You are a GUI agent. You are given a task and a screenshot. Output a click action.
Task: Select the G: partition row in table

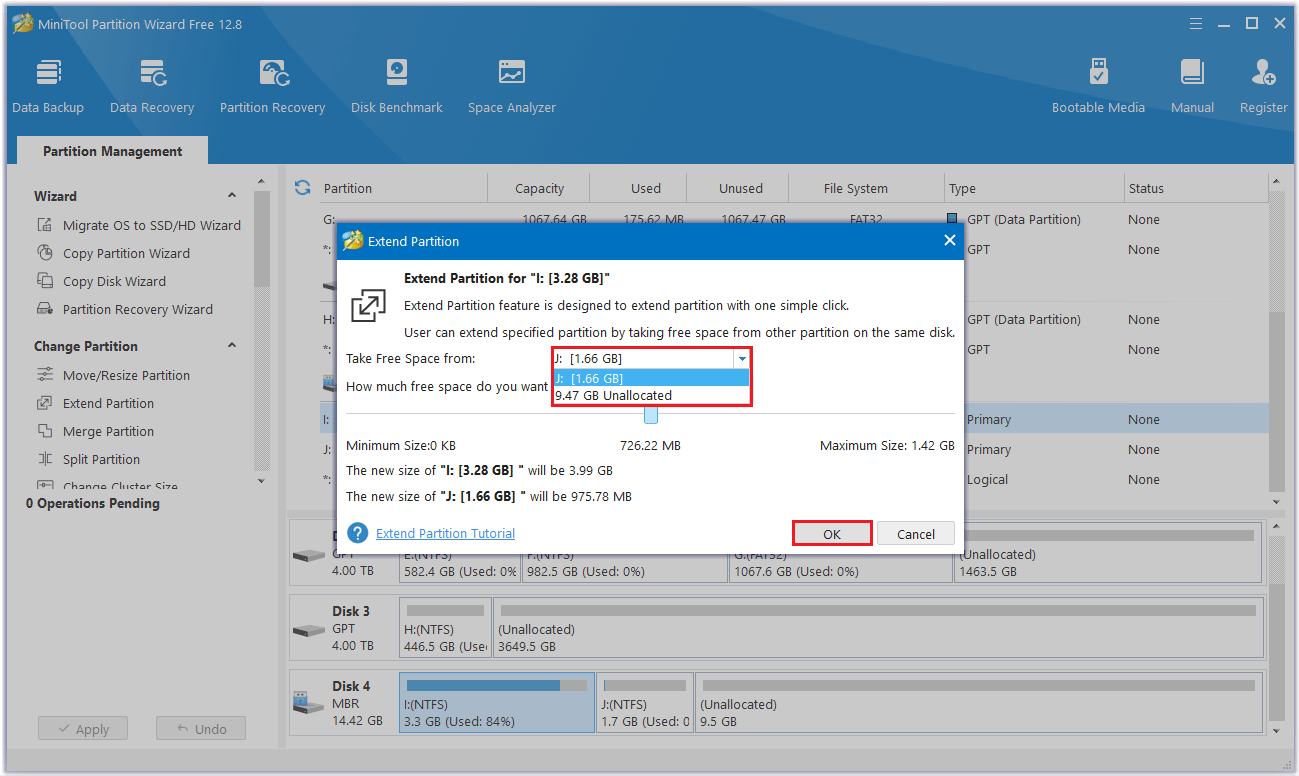[794, 219]
